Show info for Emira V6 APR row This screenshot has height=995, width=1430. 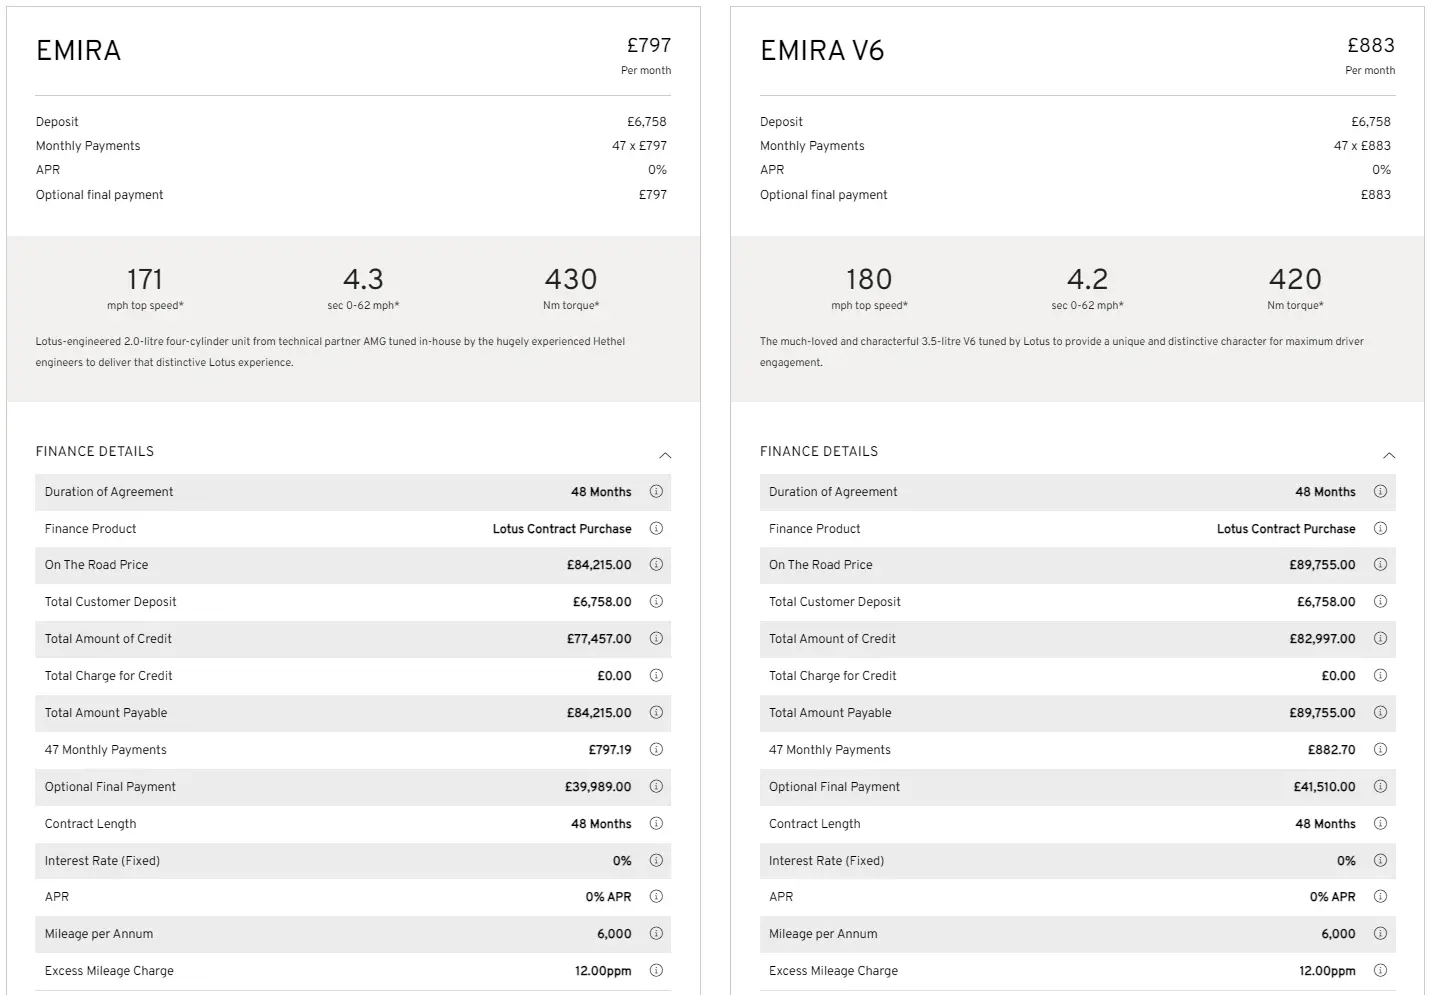point(1380,896)
